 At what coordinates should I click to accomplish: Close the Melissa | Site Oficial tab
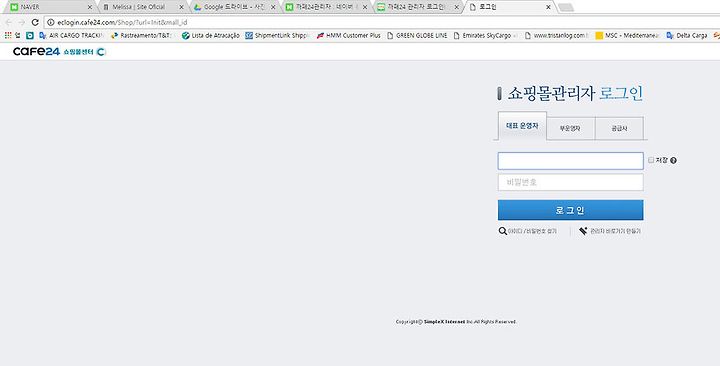point(181,7)
